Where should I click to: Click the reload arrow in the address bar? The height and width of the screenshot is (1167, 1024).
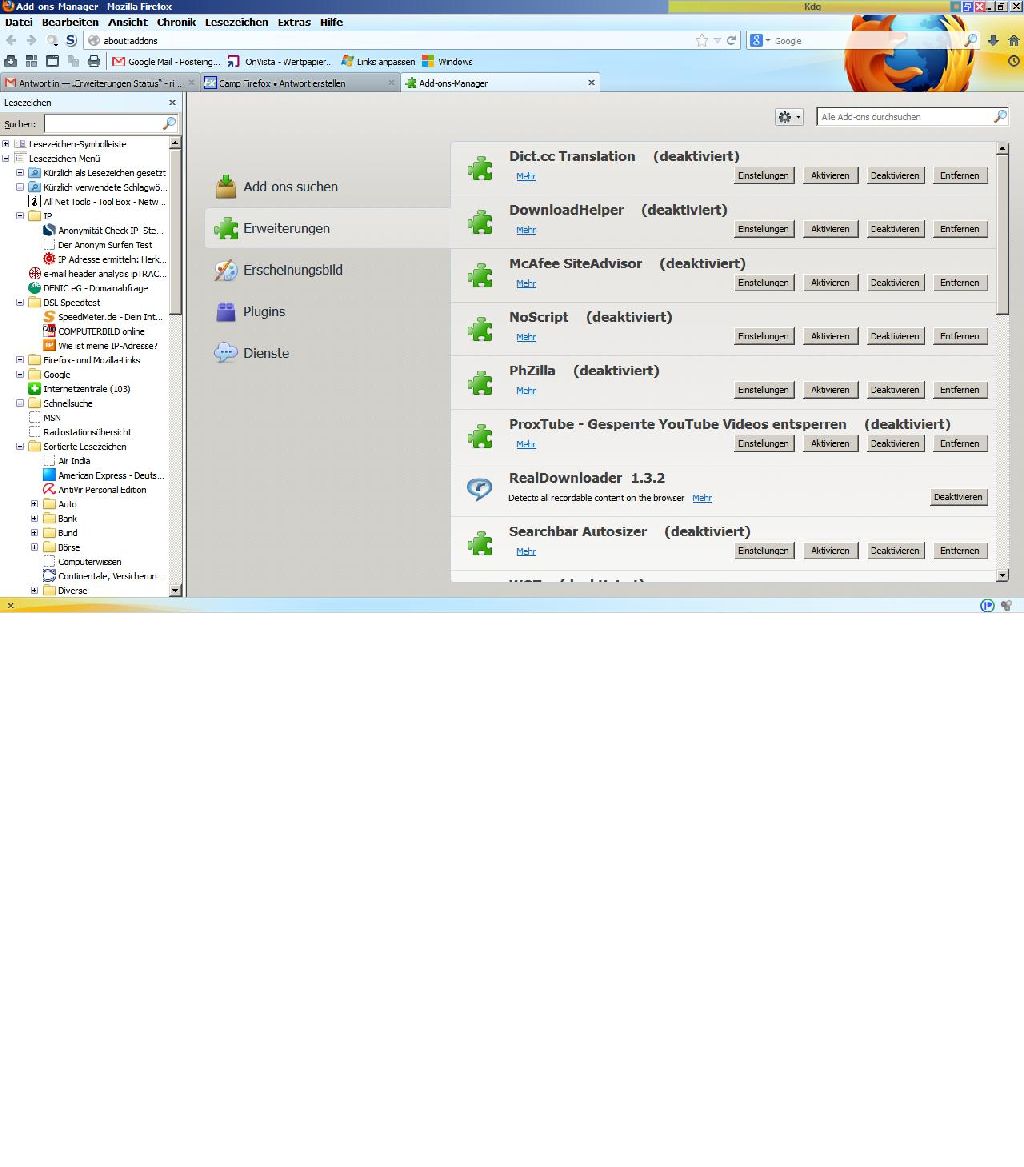[732, 40]
